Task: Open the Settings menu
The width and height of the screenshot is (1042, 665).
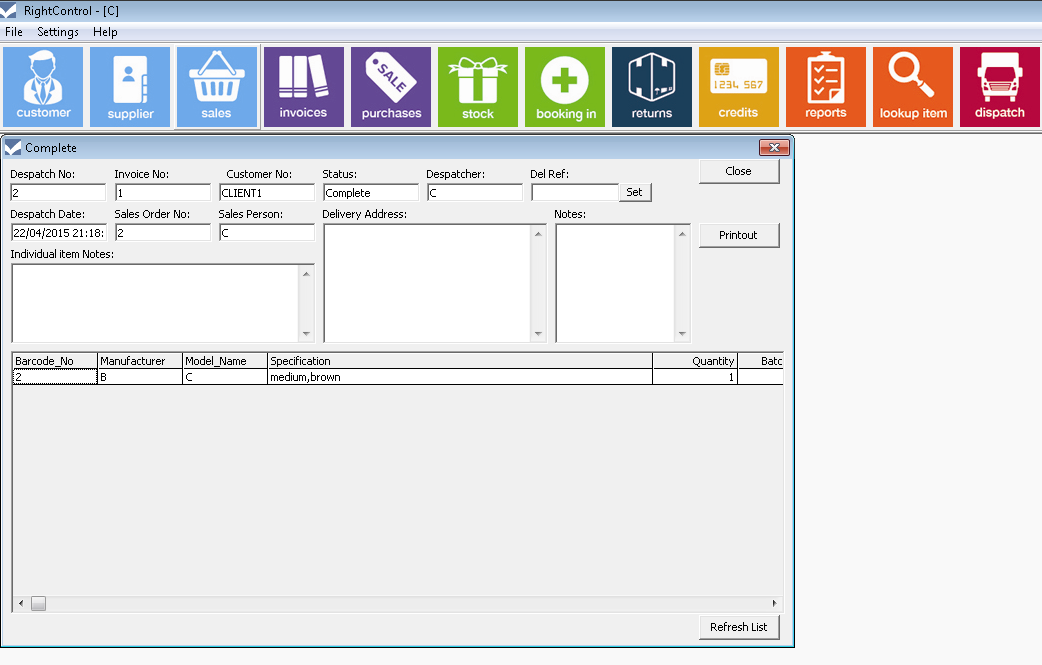Action: (x=58, y=32)
